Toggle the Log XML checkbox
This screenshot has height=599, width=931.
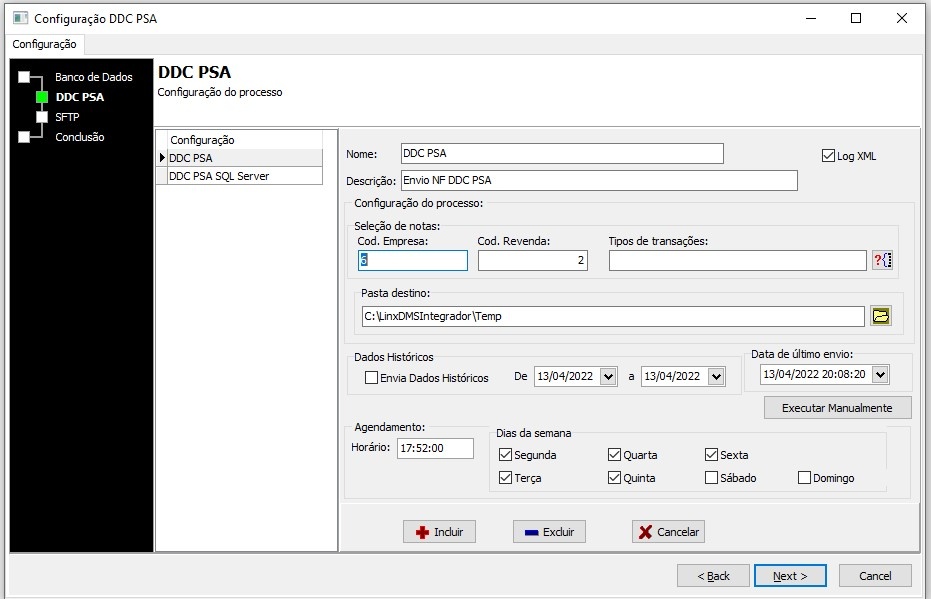828,156
